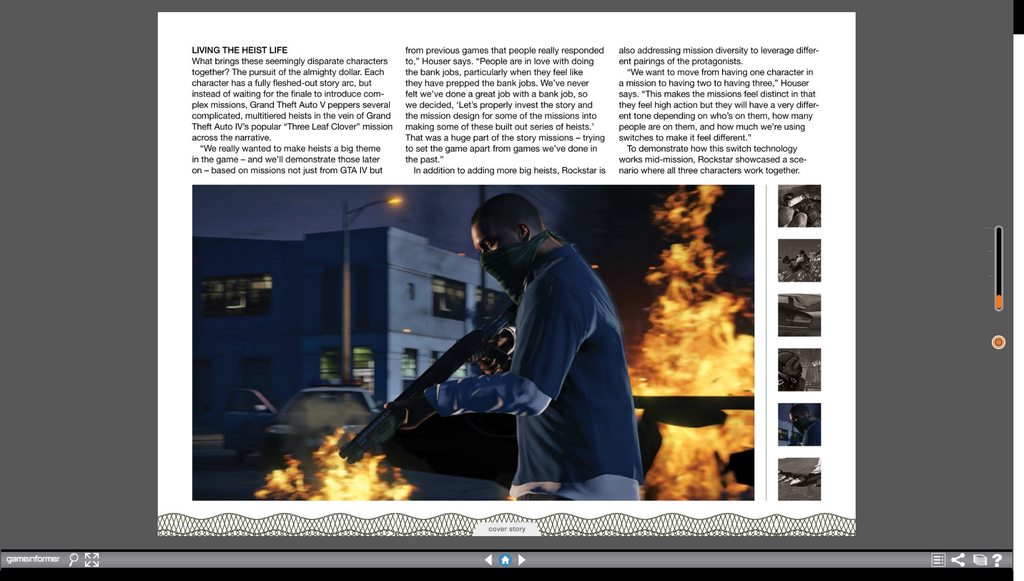Click the magnifier search icon in bottom toolbar
1024x581 pixels.
click(74, 560)
